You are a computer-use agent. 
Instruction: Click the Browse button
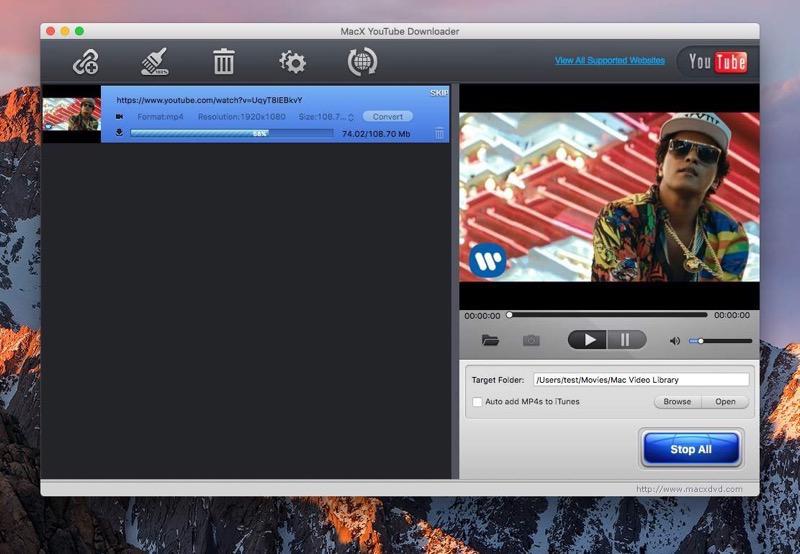click(x=678, y=401)
